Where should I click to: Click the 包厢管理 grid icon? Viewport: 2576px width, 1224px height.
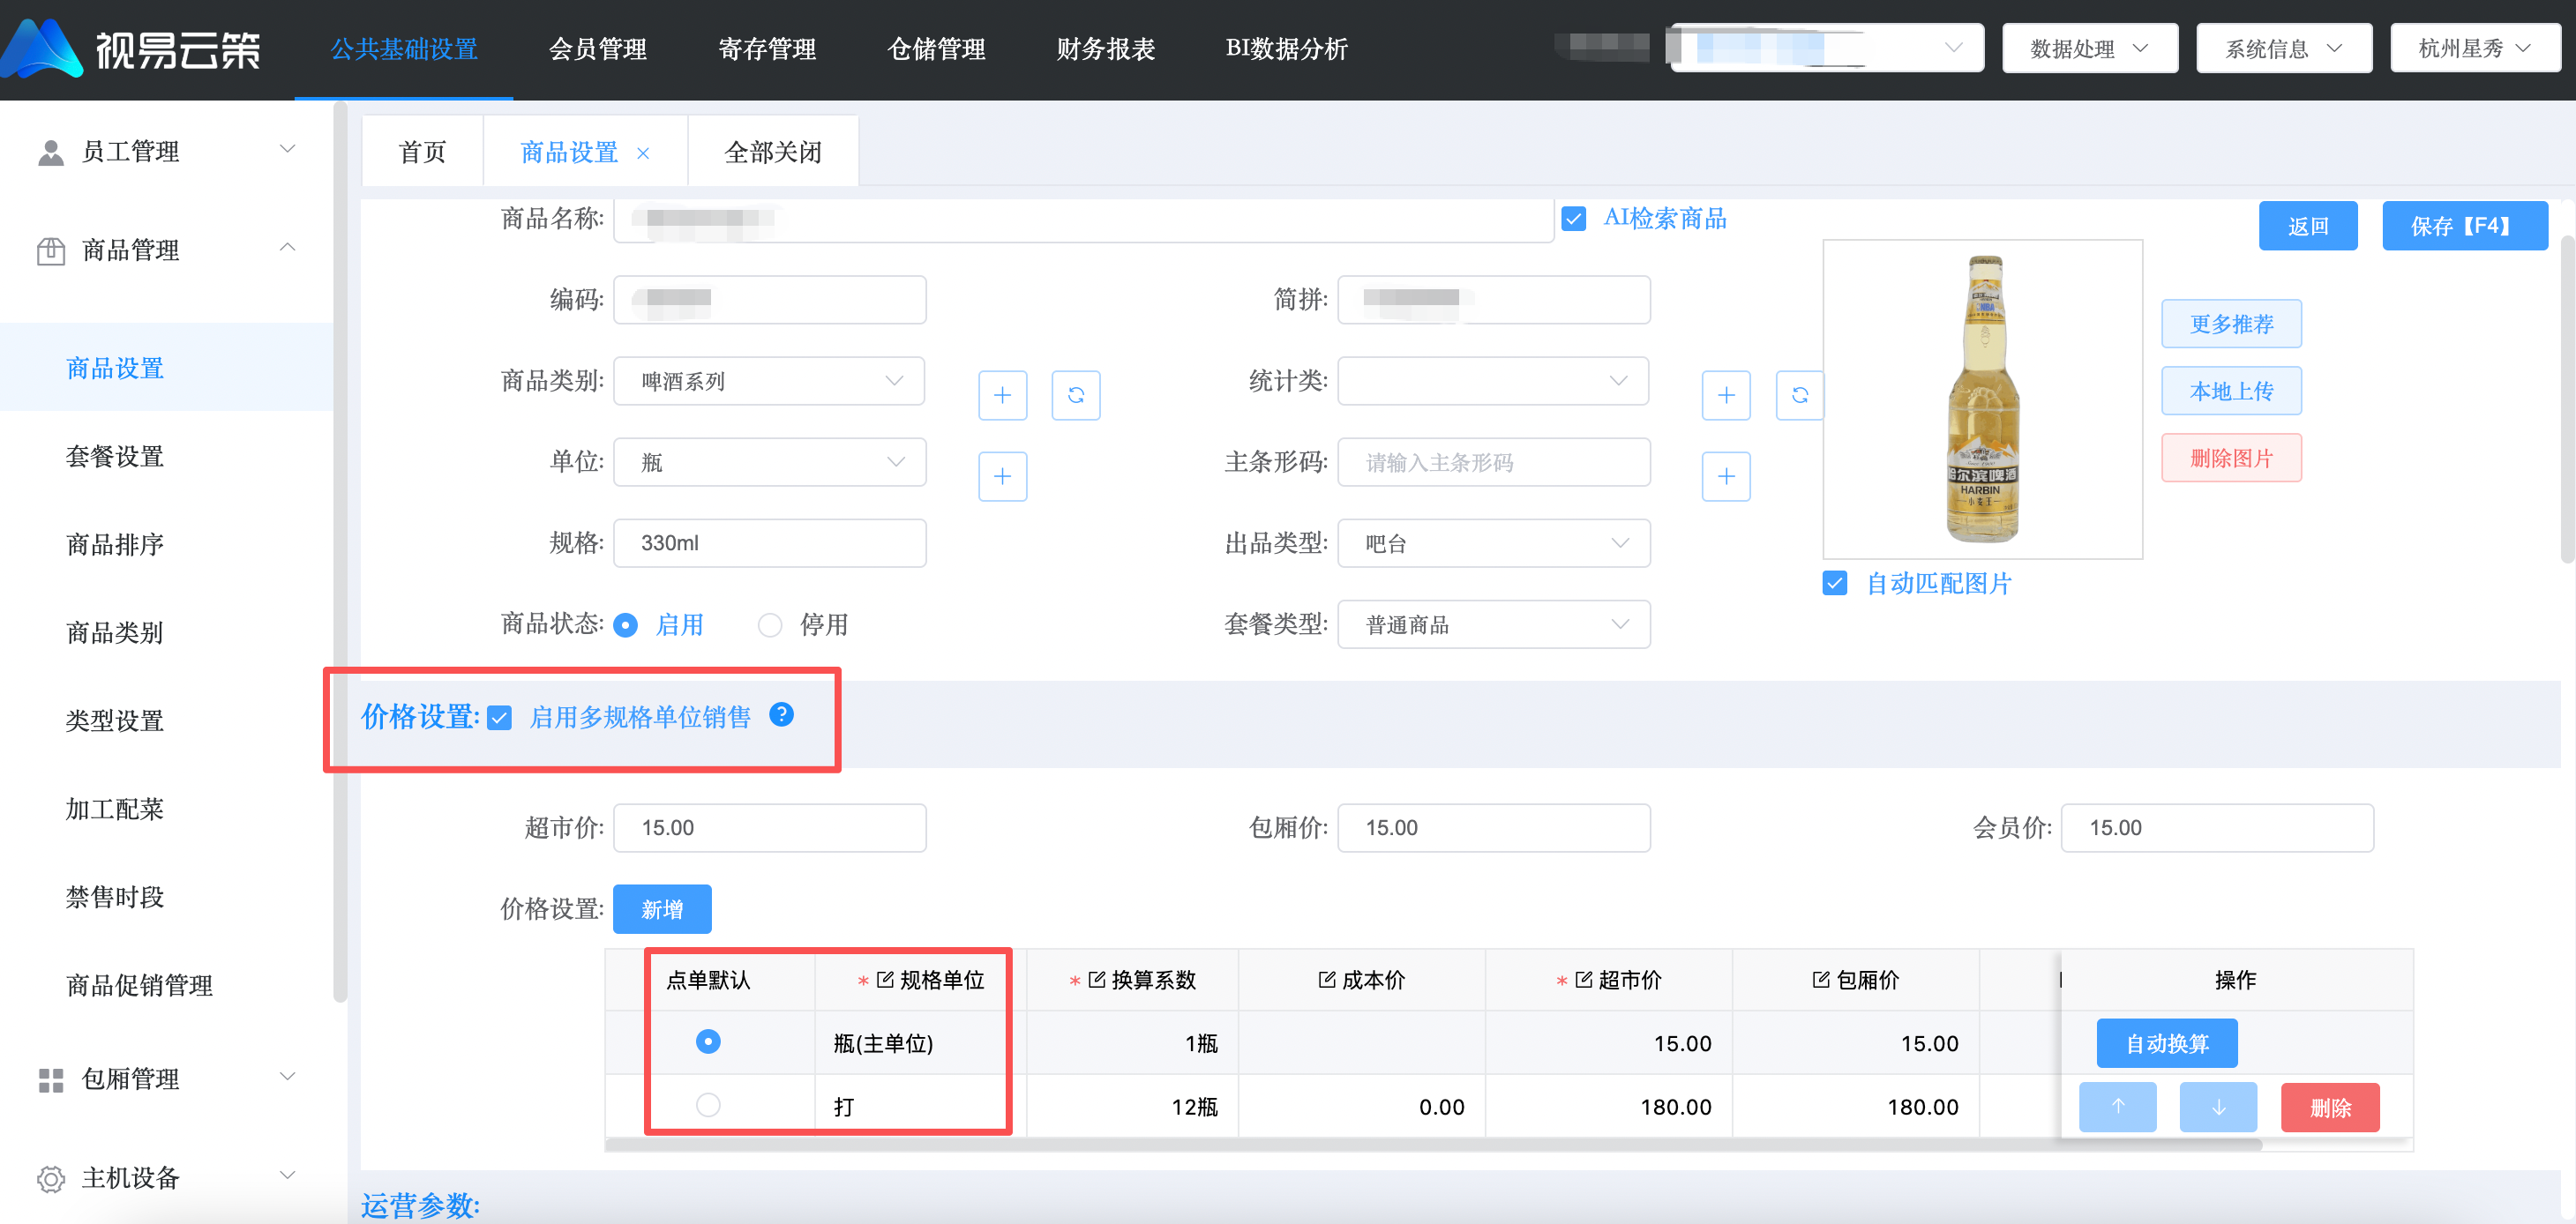pos(50,1079)
